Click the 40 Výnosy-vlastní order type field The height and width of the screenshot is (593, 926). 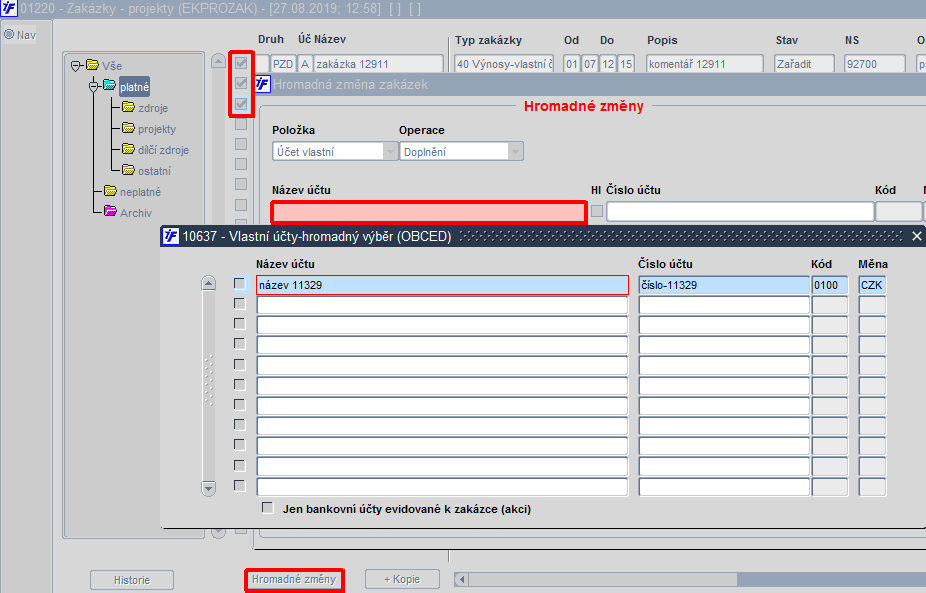coord(504,64)
